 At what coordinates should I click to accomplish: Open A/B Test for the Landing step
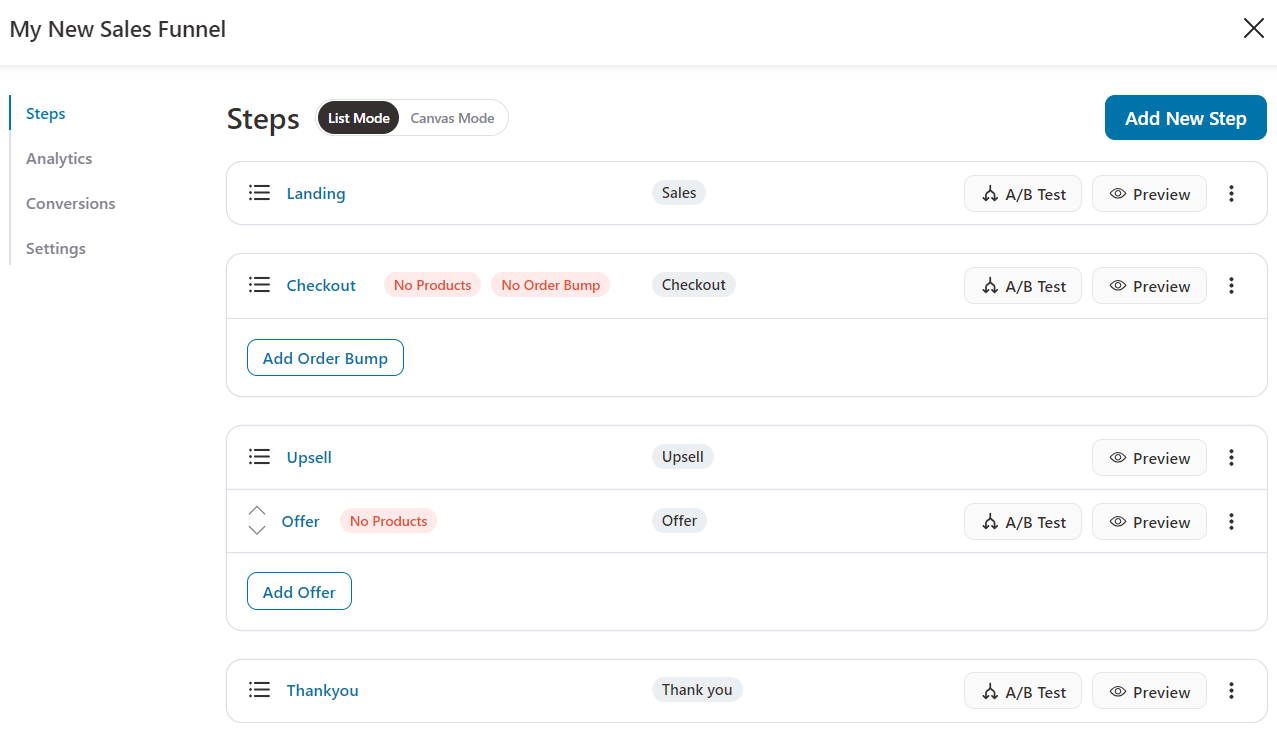[1022, 193]
